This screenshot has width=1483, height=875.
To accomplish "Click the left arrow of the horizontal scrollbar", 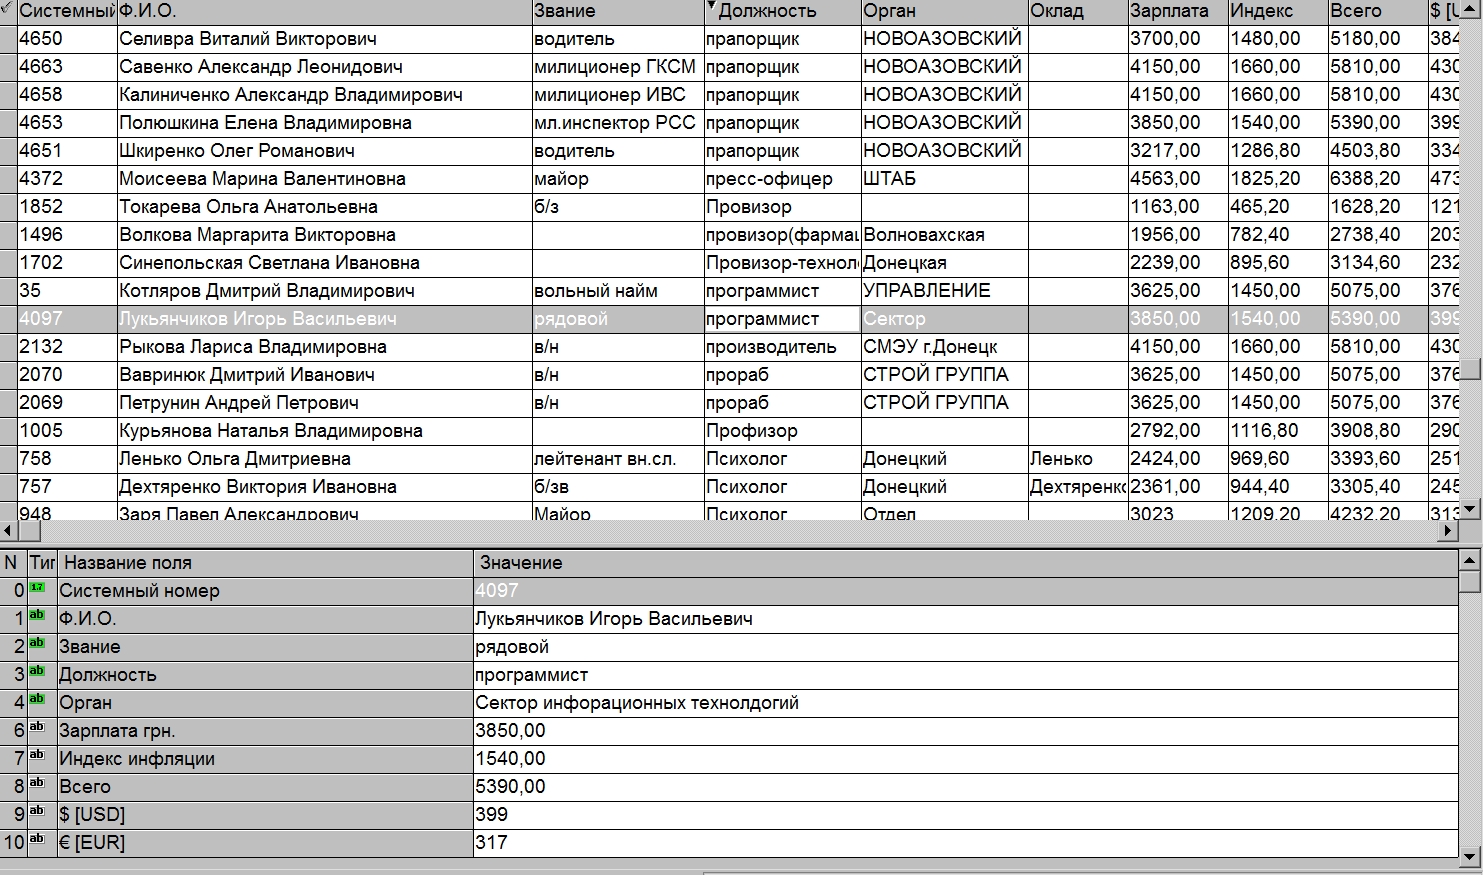I will (8, 531).
